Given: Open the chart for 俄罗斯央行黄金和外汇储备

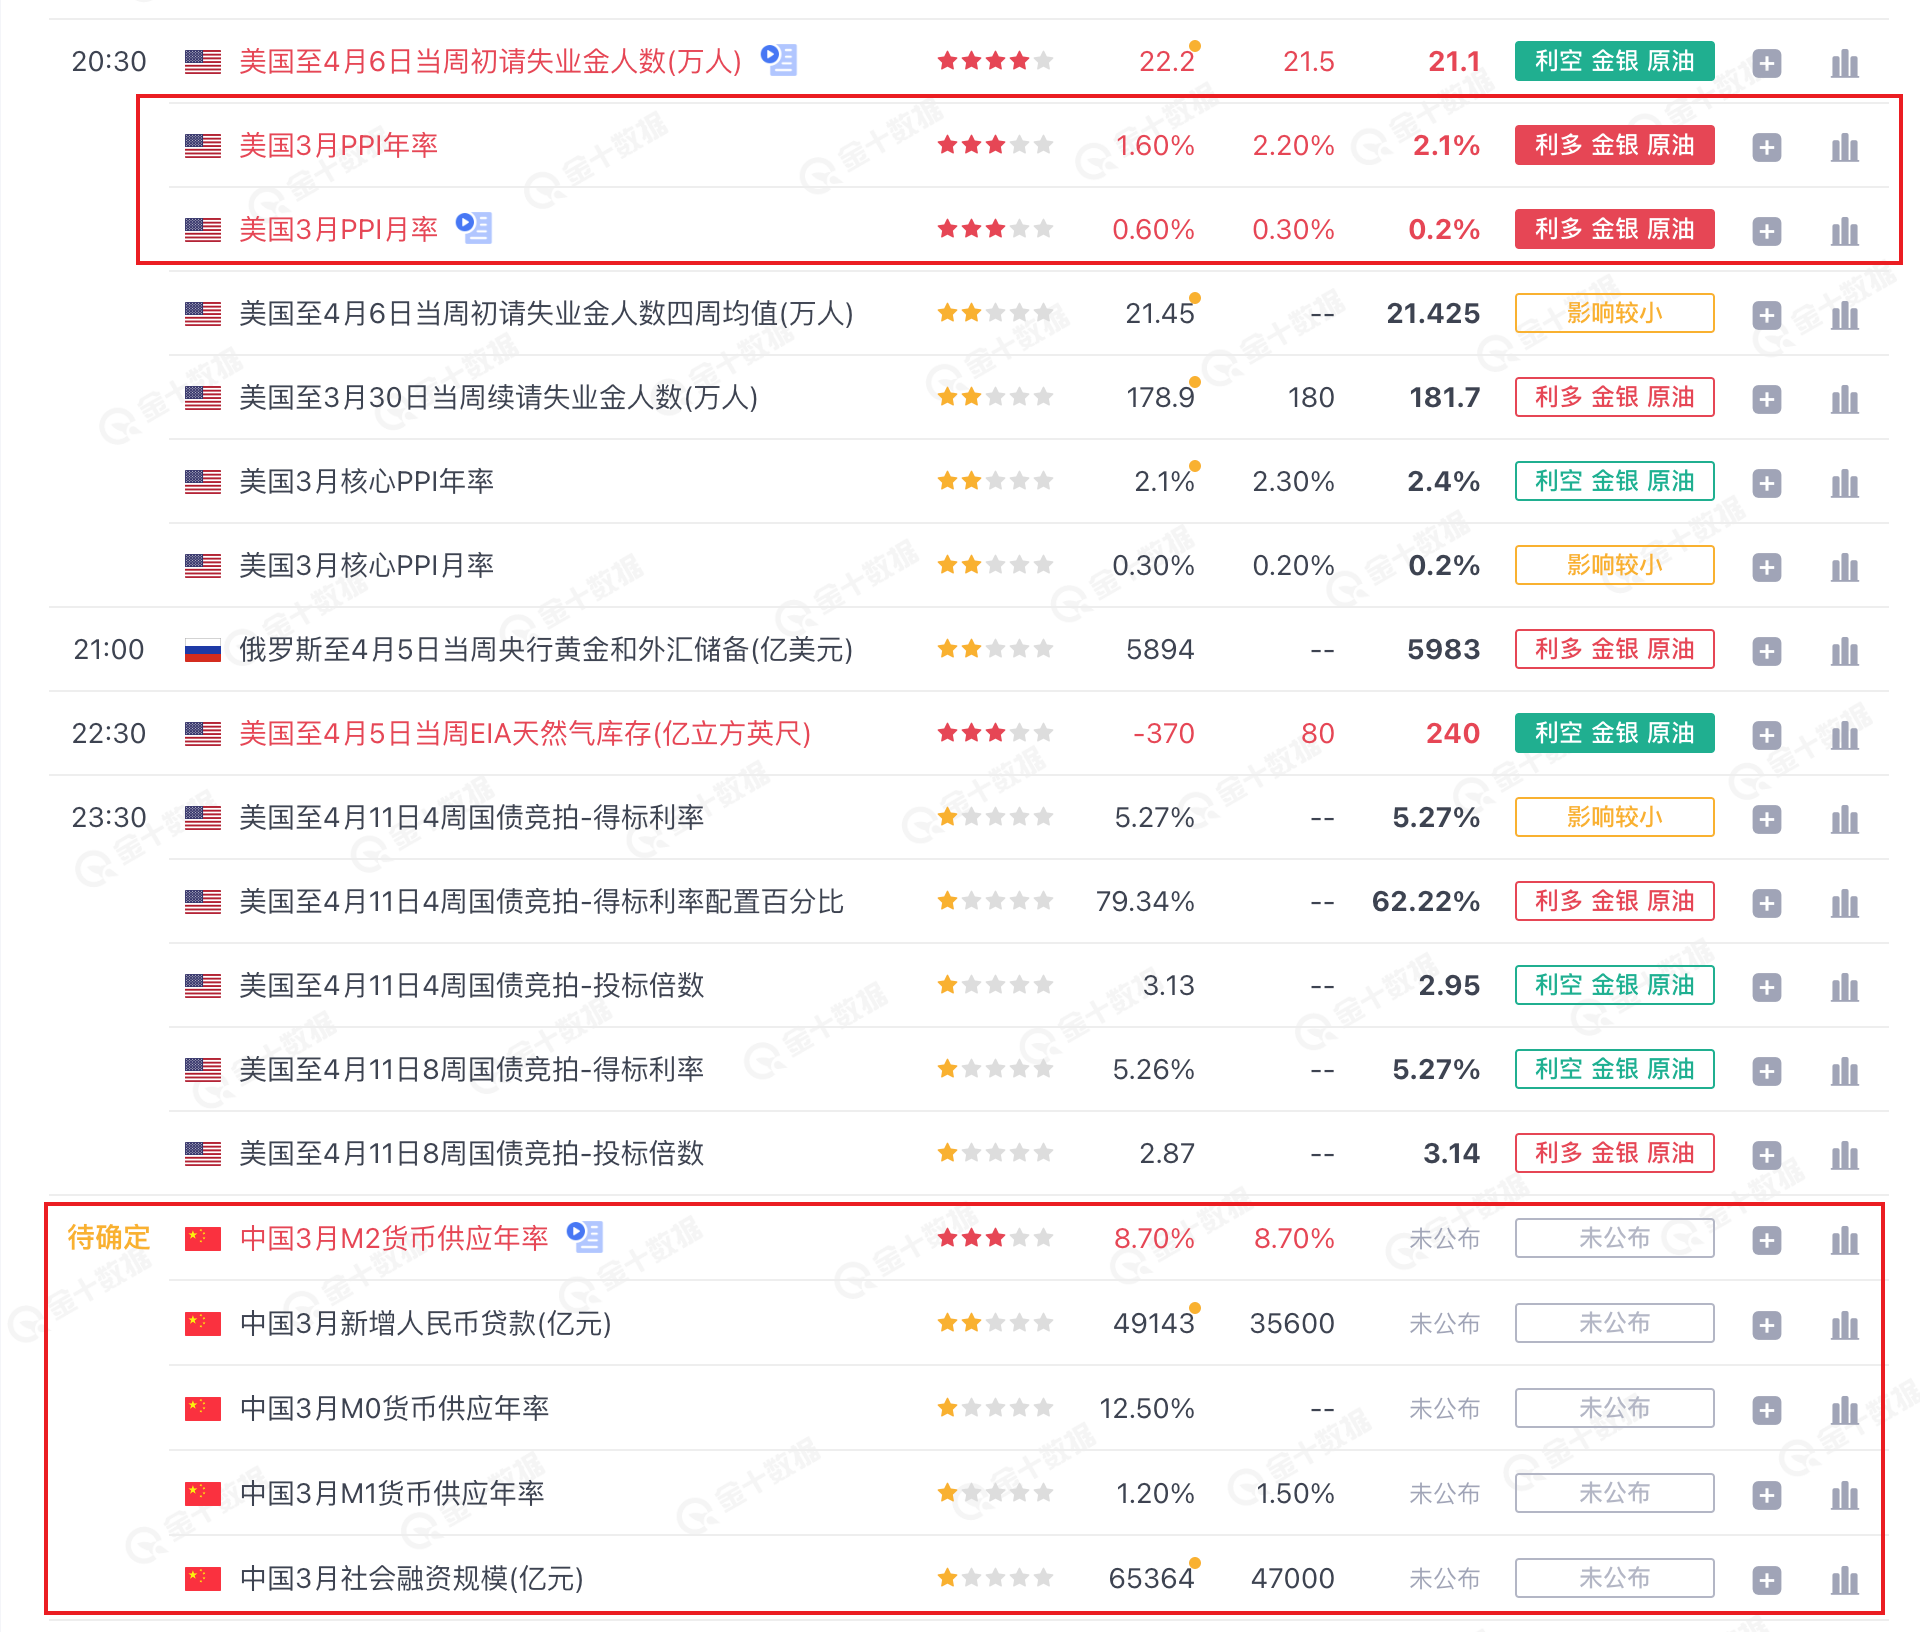Looking at the screenshot, I should click(1844, 652).
